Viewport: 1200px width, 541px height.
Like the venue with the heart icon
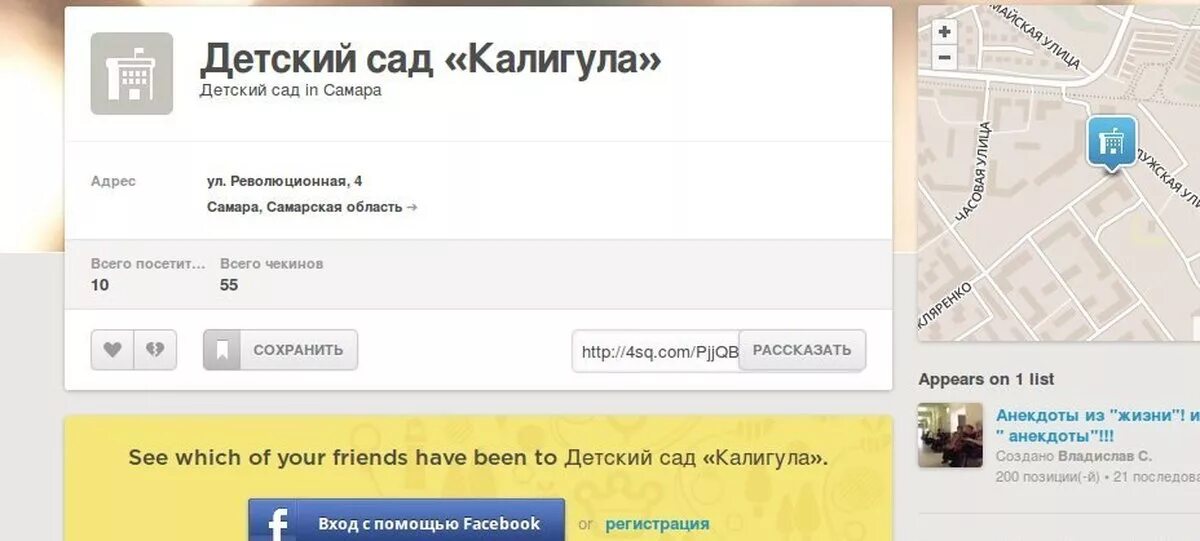coord(113,350)
